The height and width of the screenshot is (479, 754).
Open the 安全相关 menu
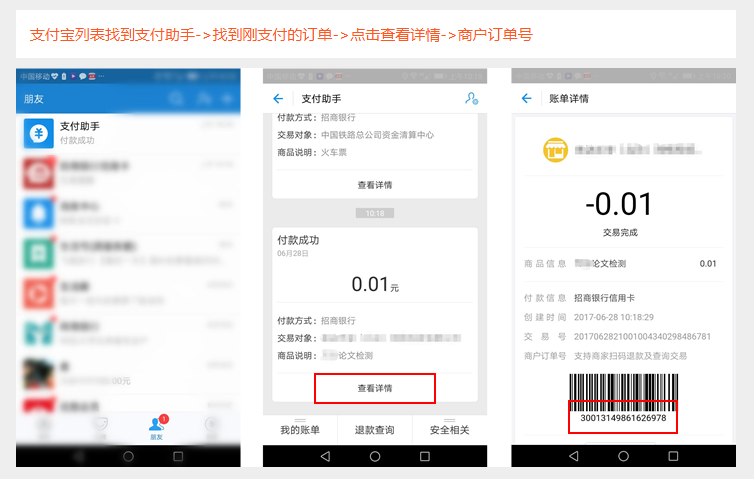[x=449, y=430]
